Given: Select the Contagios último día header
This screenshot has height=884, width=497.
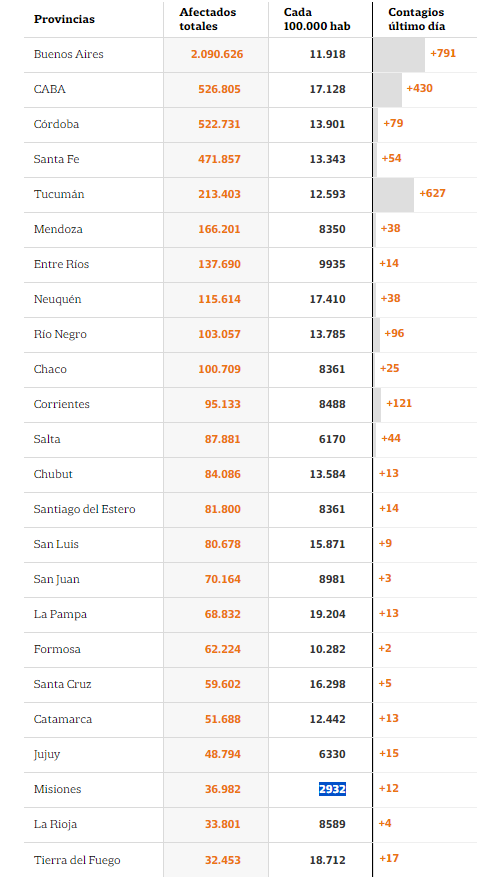Looking at the screenshot, I should point(416,19).
